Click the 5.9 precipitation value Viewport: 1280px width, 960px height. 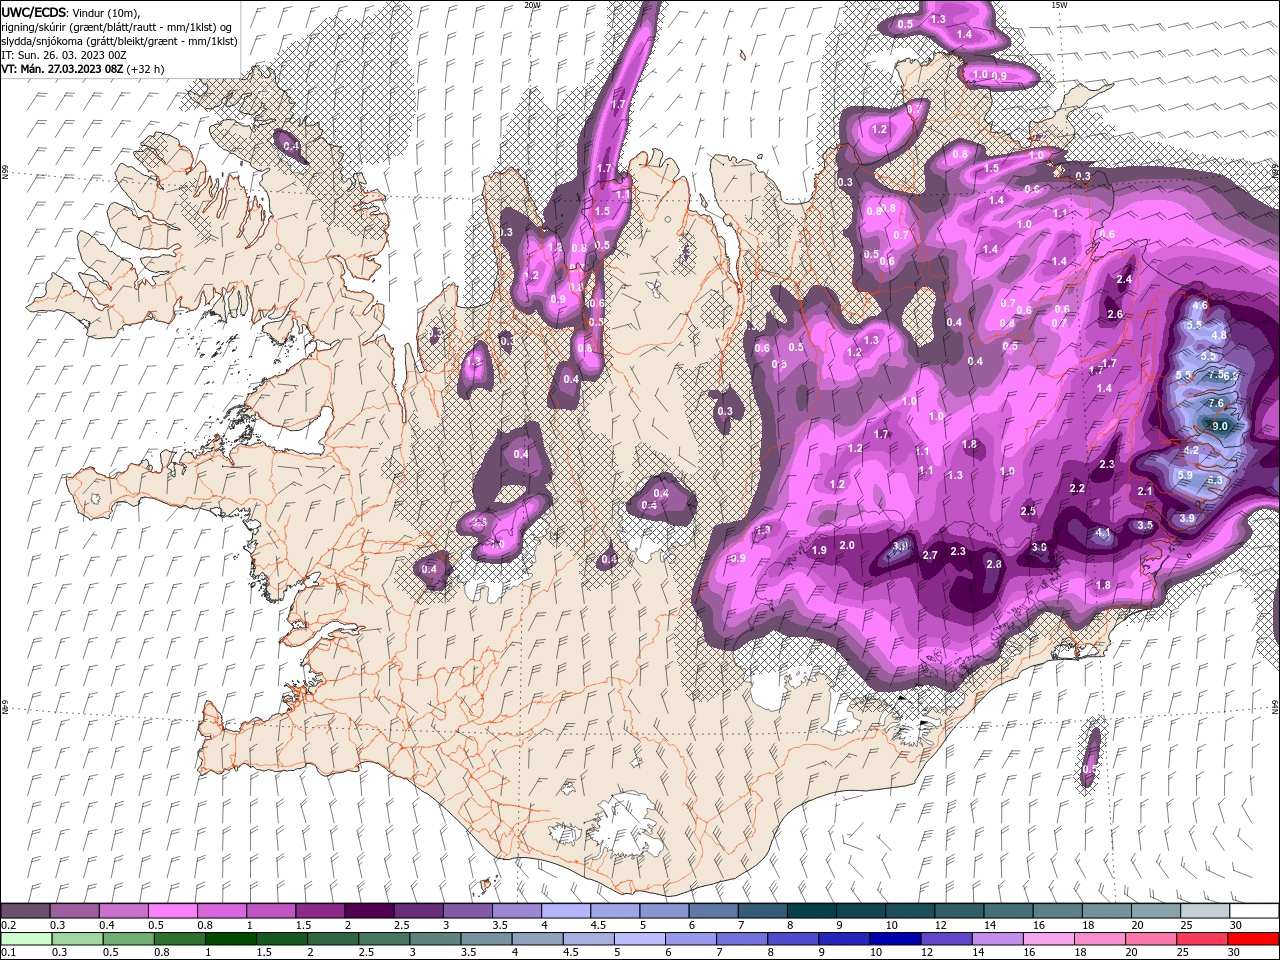click(1185, 475)
